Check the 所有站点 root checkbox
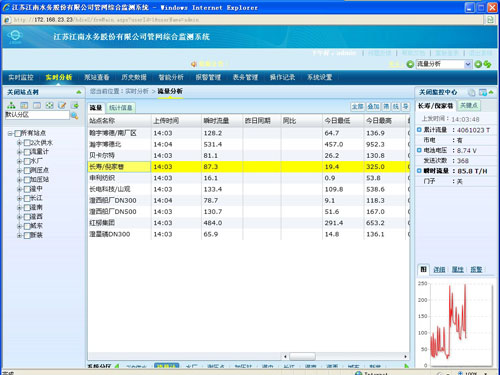 tap(18, 133)
